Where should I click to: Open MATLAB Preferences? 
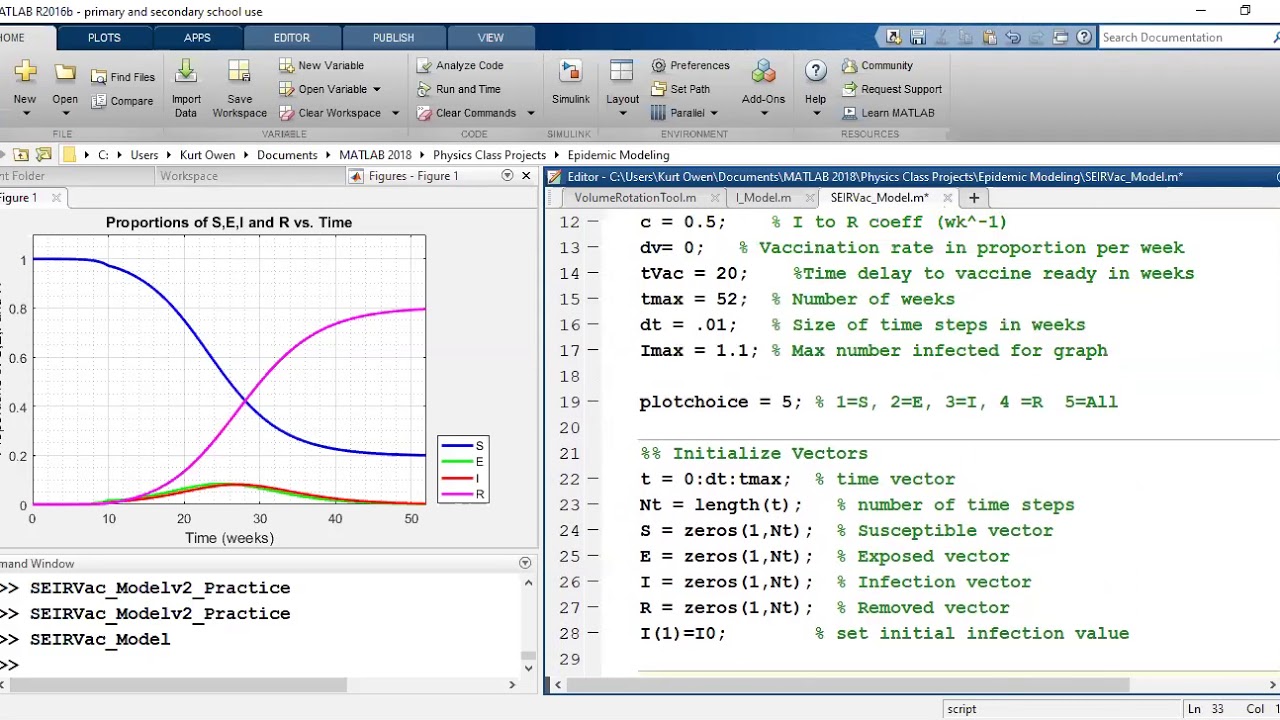690,65
